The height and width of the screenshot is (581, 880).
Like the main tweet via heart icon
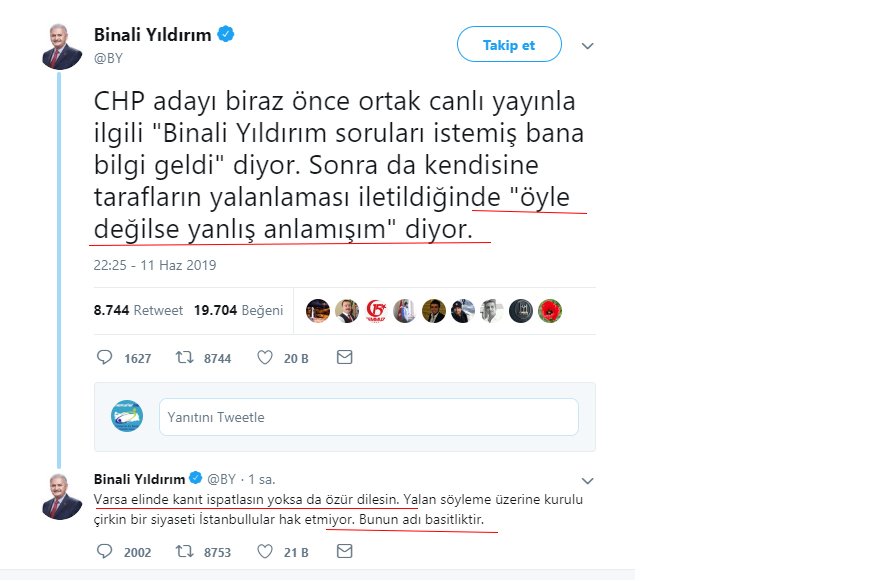click(x=263, y=357)
